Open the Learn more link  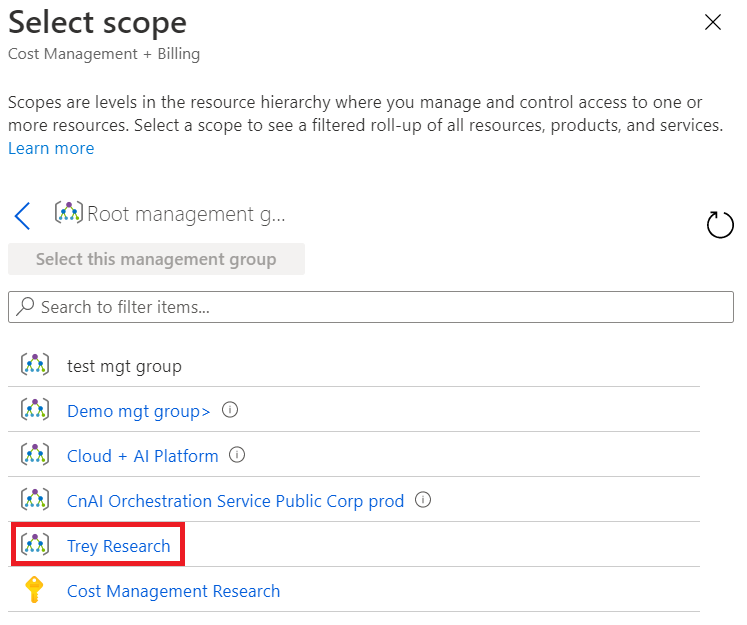pyautogui.click(x=51, y=148)
